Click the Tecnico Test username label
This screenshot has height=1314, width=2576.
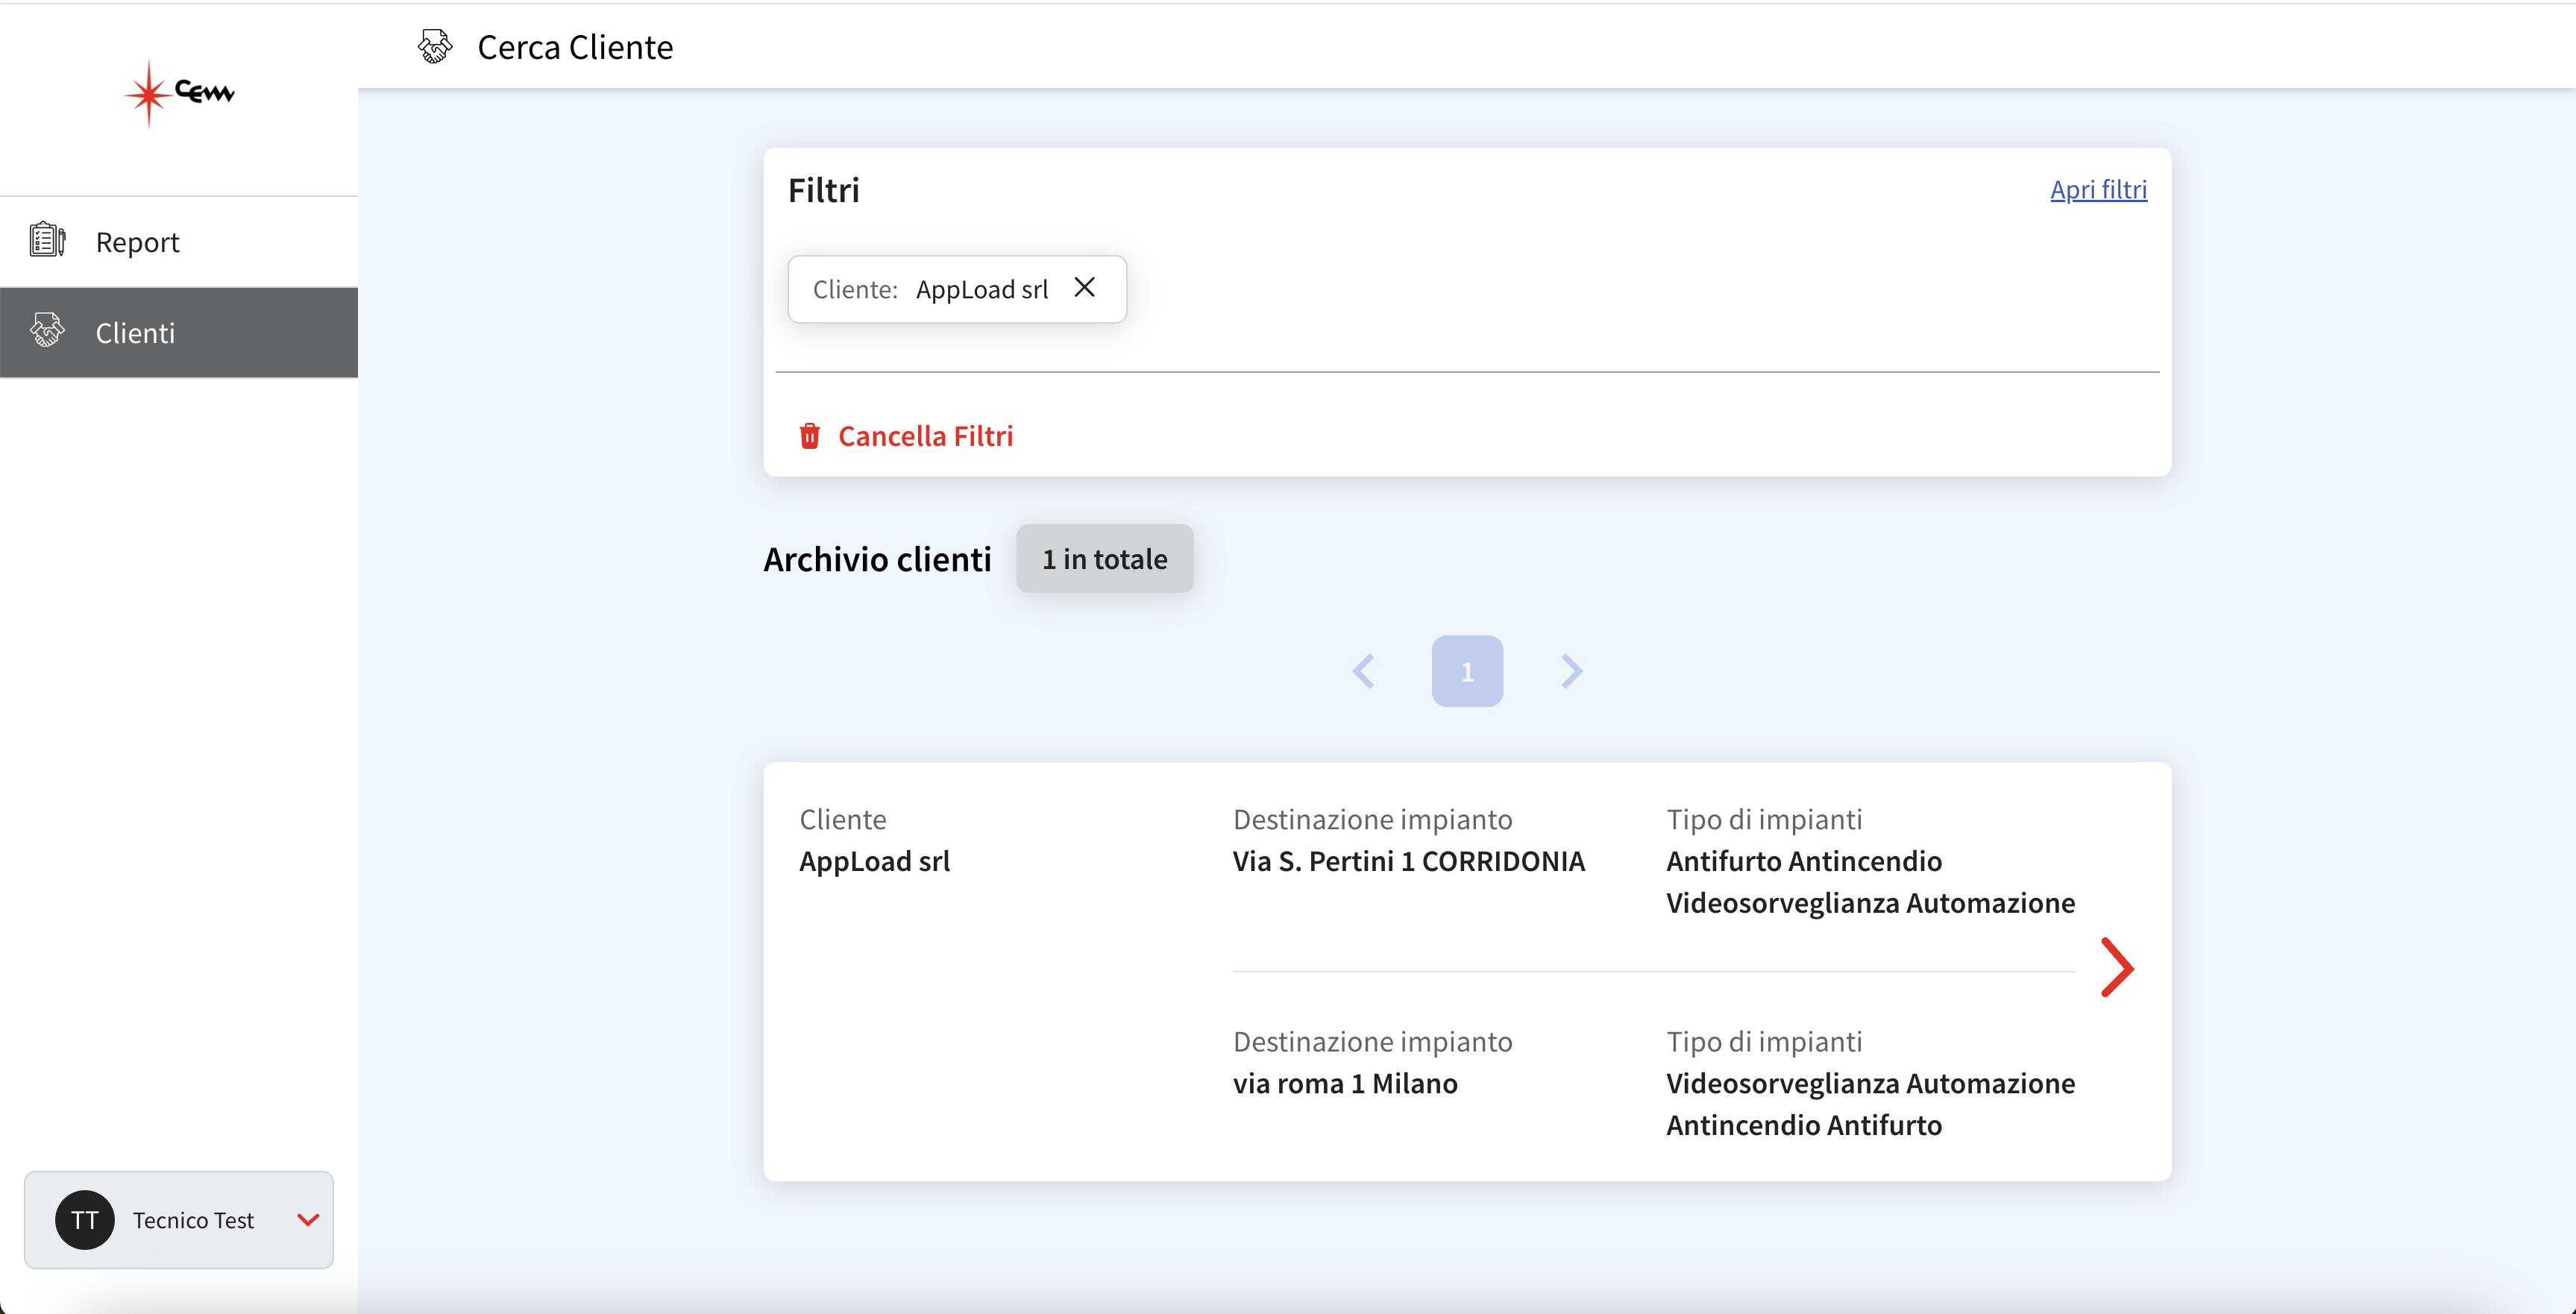(x=193, y=1220)
